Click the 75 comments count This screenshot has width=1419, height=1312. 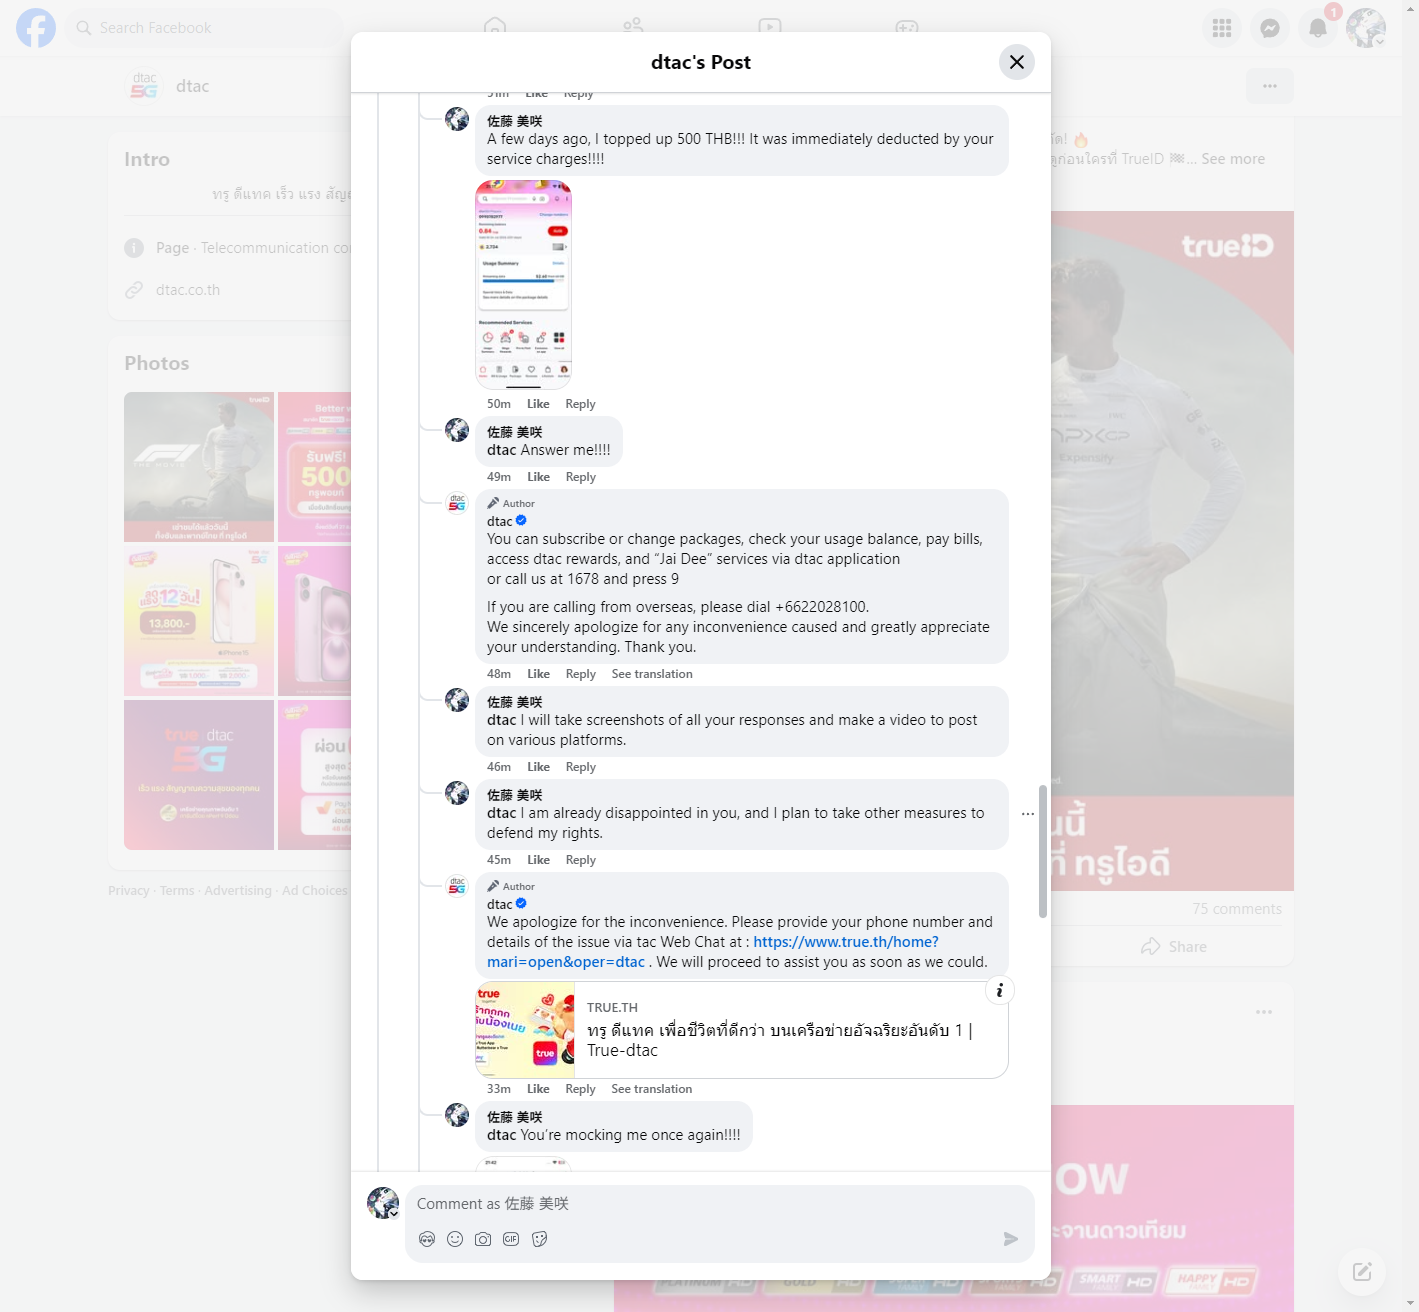click(1237, 909)
